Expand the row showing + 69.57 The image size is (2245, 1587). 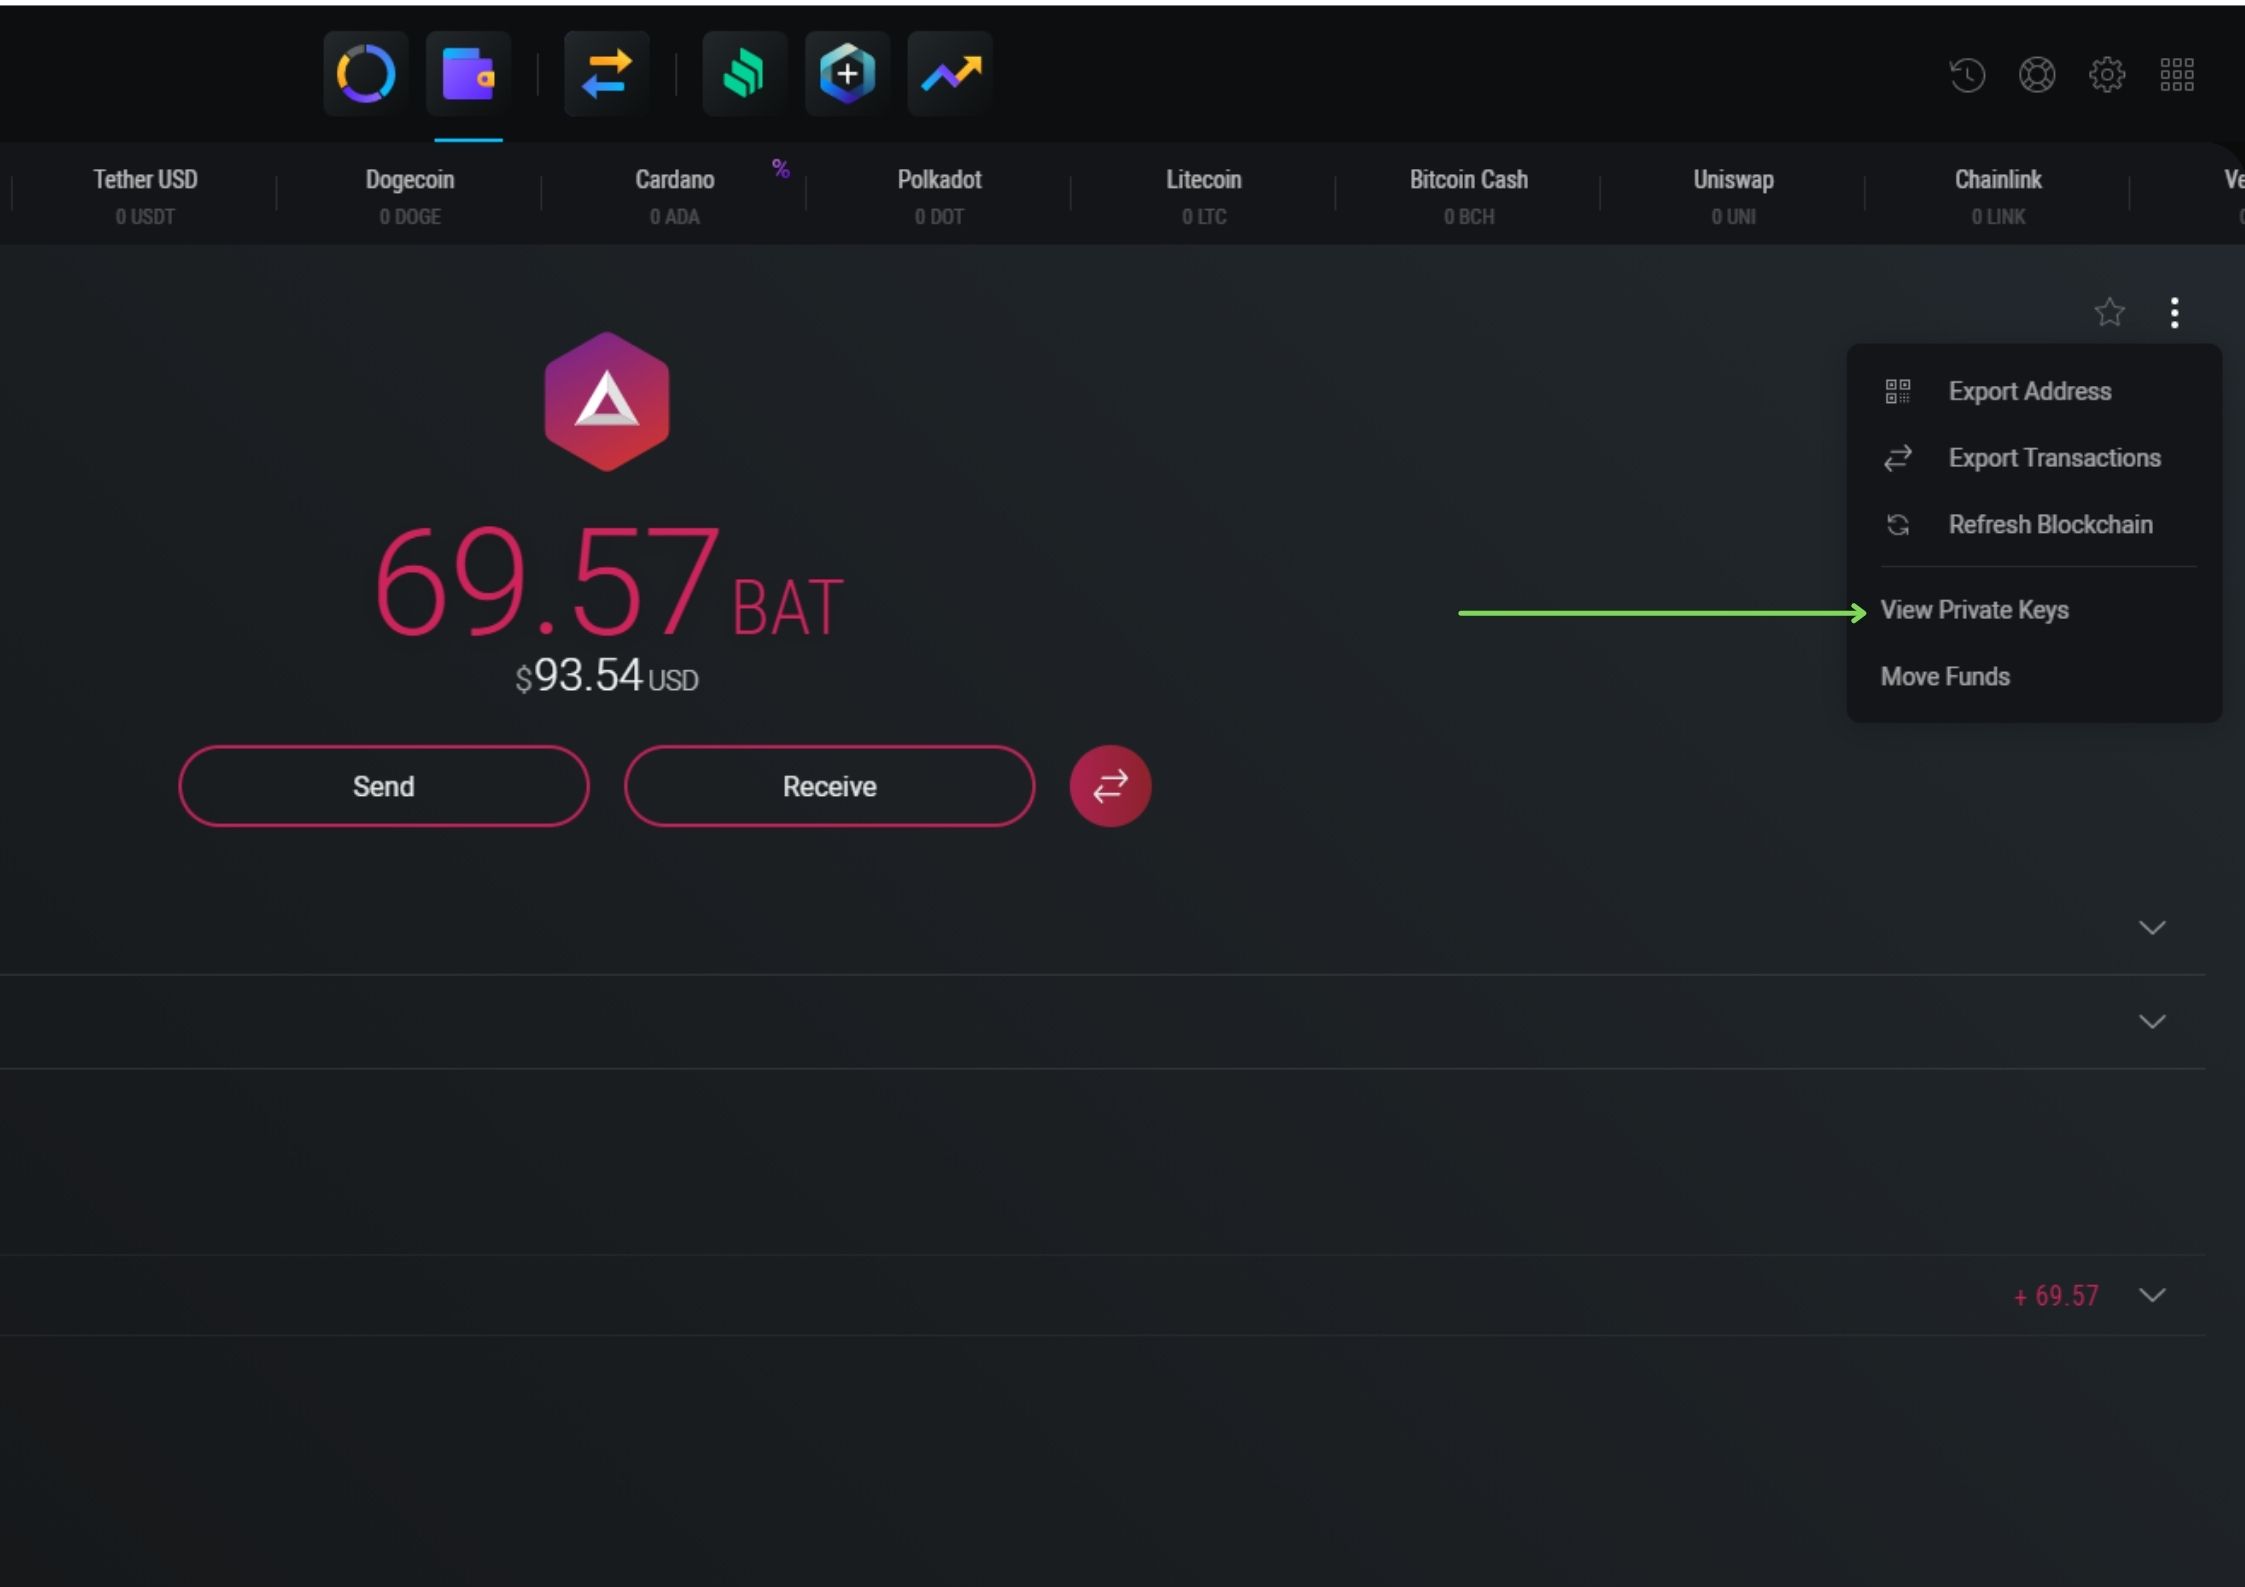tap(2152, 1295)
